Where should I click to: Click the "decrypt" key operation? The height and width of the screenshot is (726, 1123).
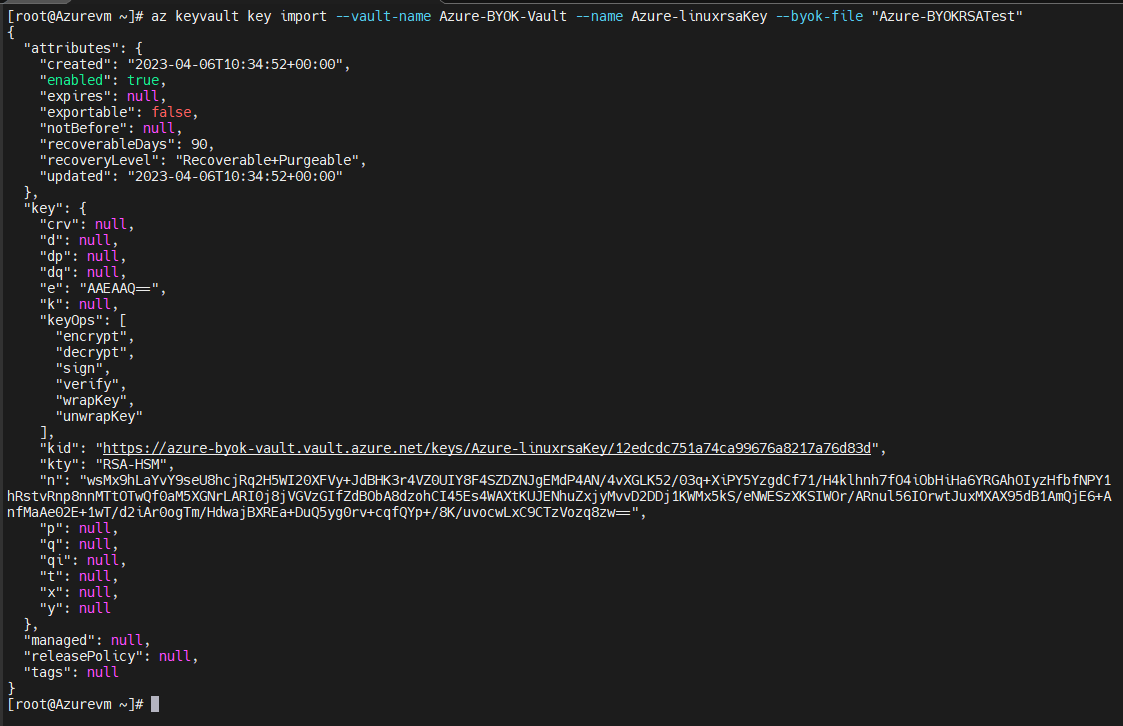point(91,352)
